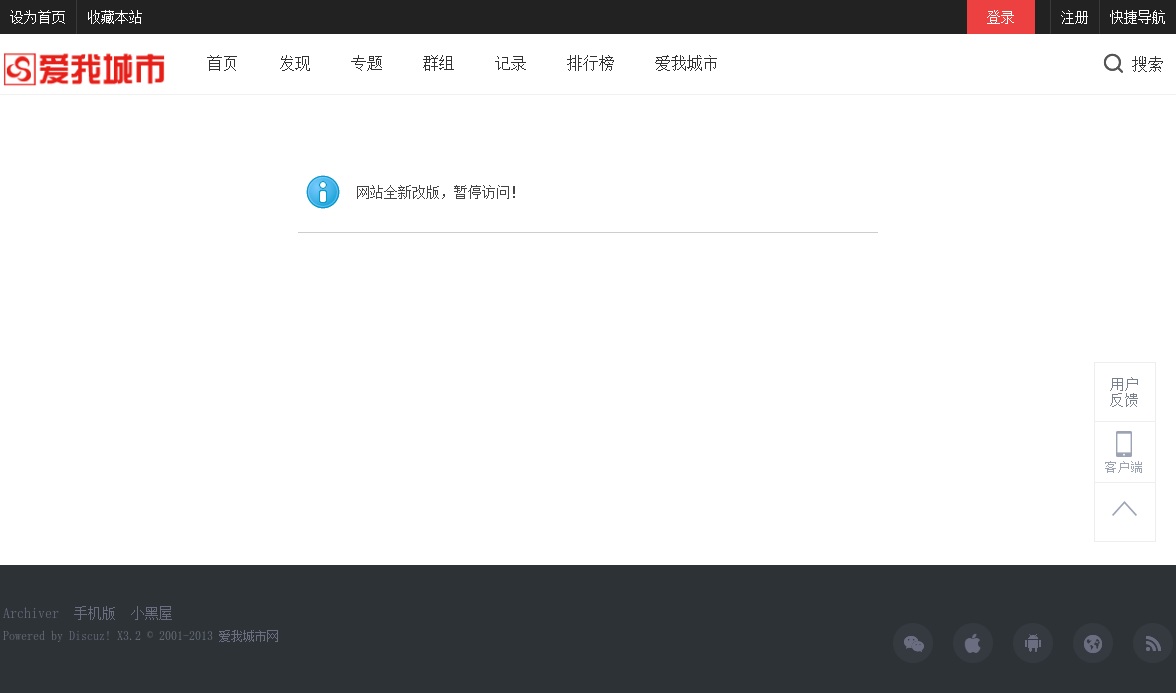This screenshot has width=1176, height=693.
Task: Click 爱我城市网 footer link
Action: pos(248,636)
